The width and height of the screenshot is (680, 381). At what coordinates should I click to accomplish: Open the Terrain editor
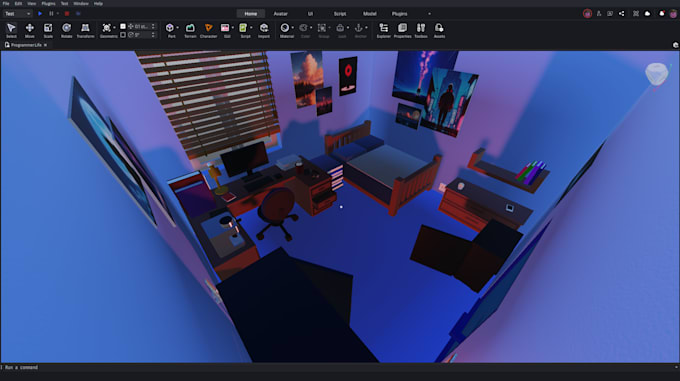tap(190, 30)
